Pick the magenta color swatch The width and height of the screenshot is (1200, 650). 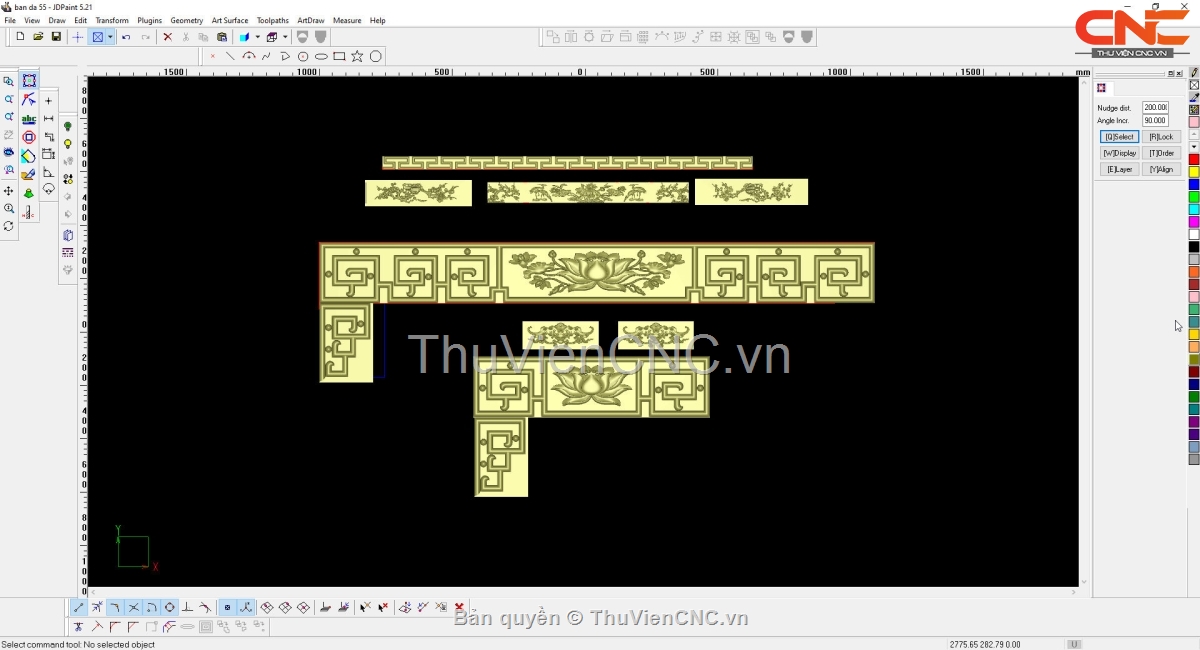pyautogui.click(x=1194, y=222)
